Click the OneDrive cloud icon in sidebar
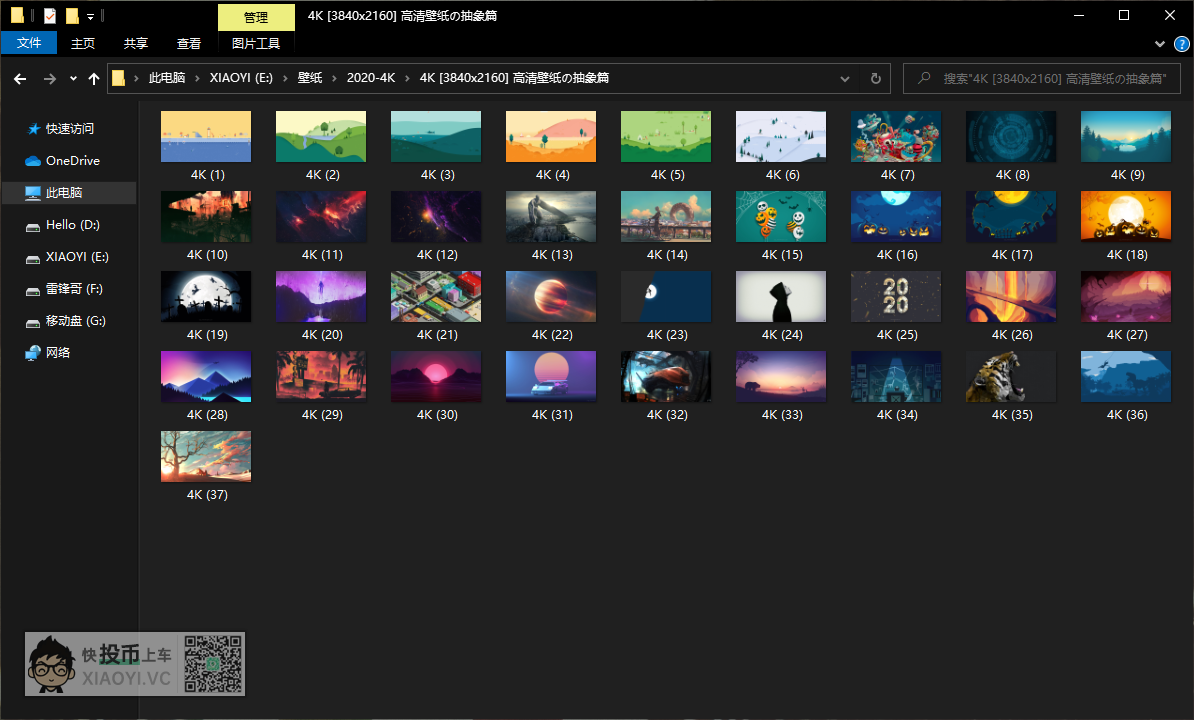The height and width of the screenshot is (720, 1194). 33,161
